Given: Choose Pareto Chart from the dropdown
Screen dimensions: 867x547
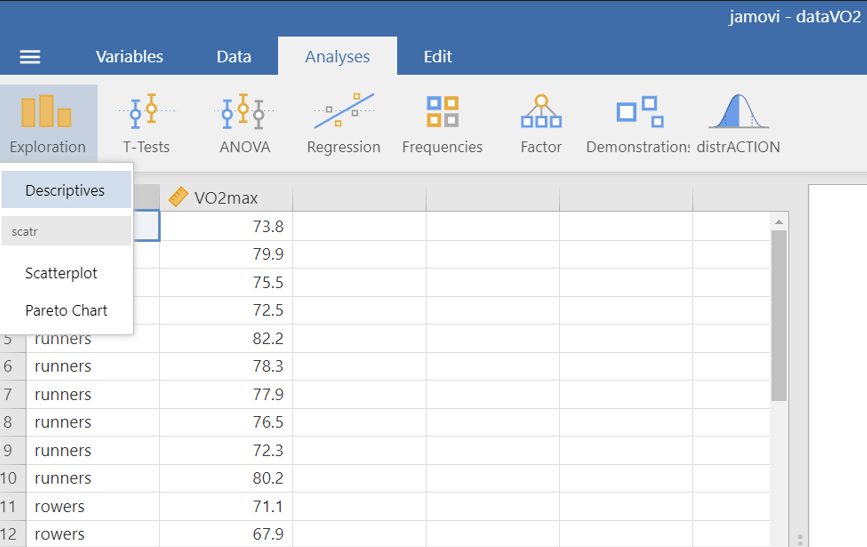Looking at the screenshot, I should (x=66, y=310).
